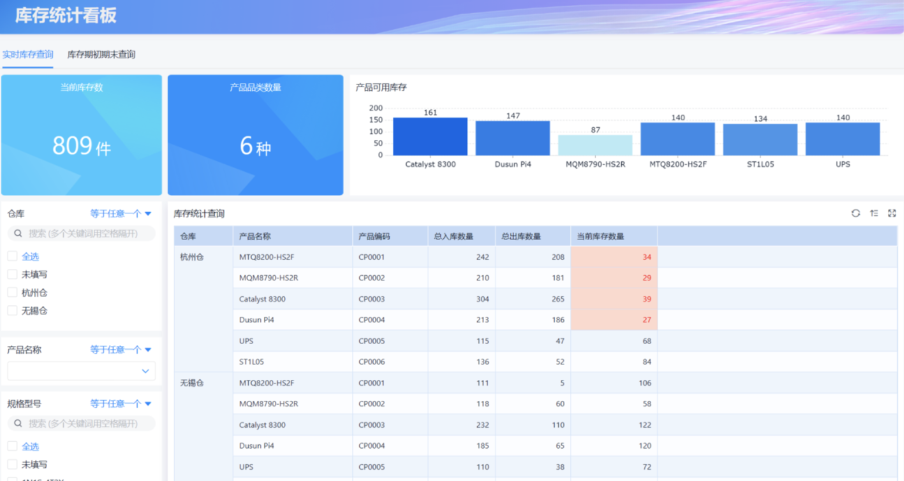Viewport: 904px width, 481px height.
Task: Open 等于任意一个 dropdown for 产品名称
Action: point(120,350)
